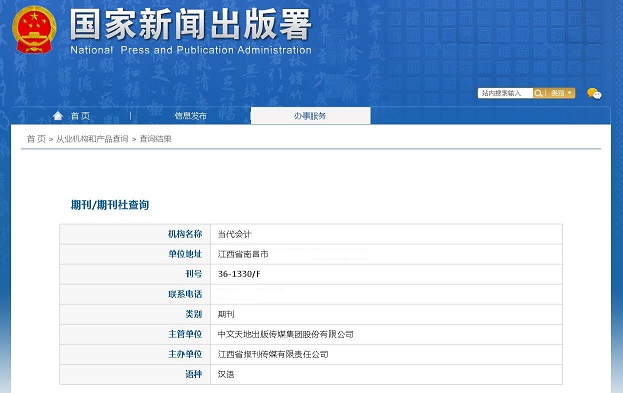Select 中文天地出版传媒集团股份有限公司 value
Viewport: 623px width, 393px height.
(x=286, y=334)
